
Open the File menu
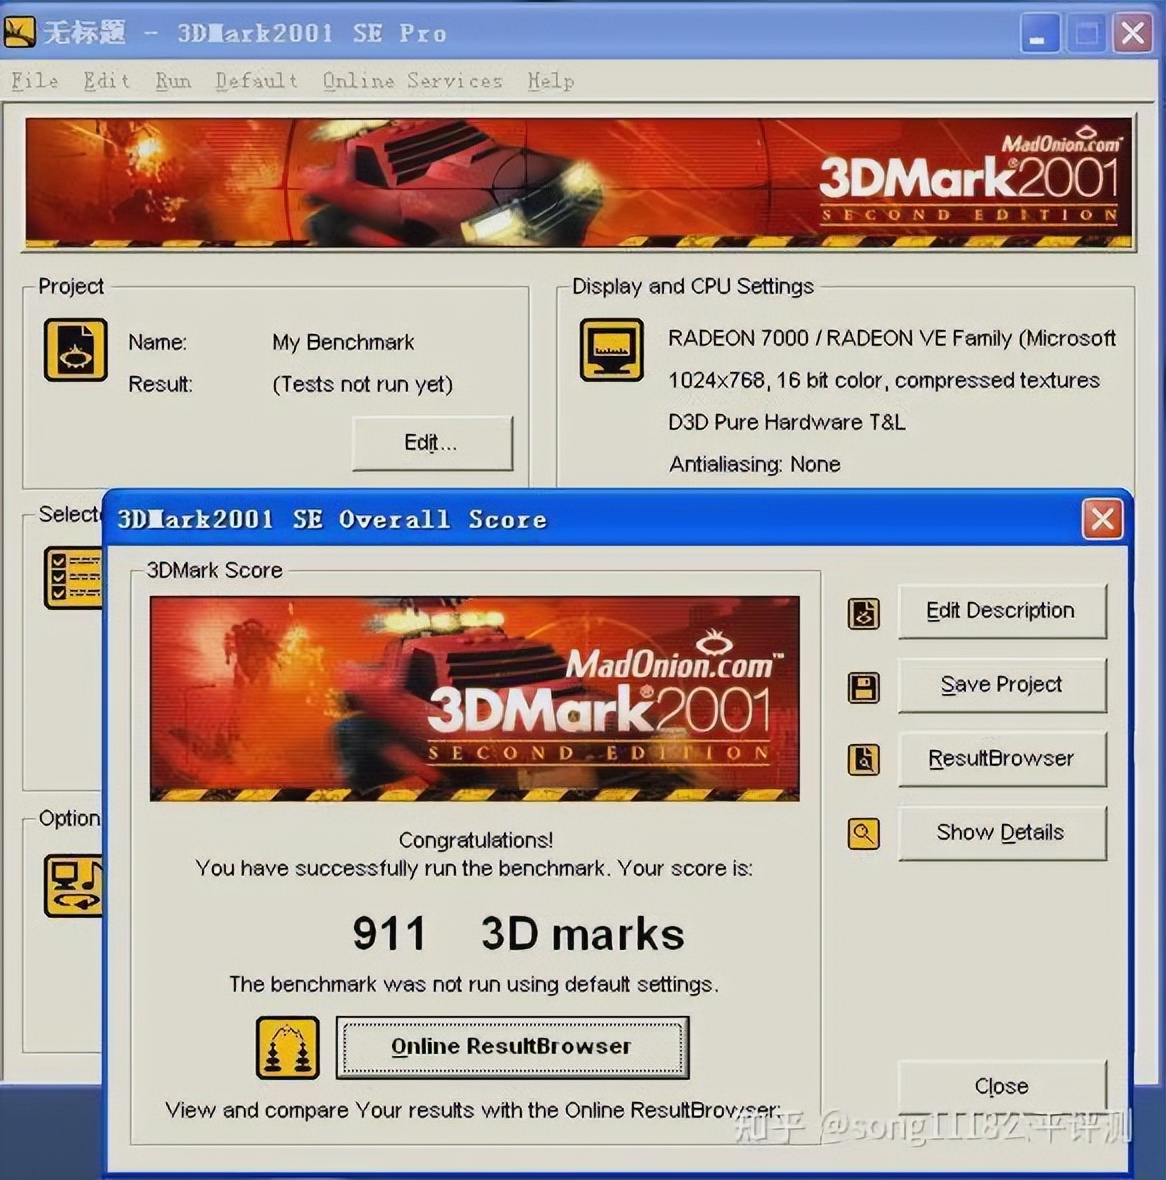[x=34, y=81]
